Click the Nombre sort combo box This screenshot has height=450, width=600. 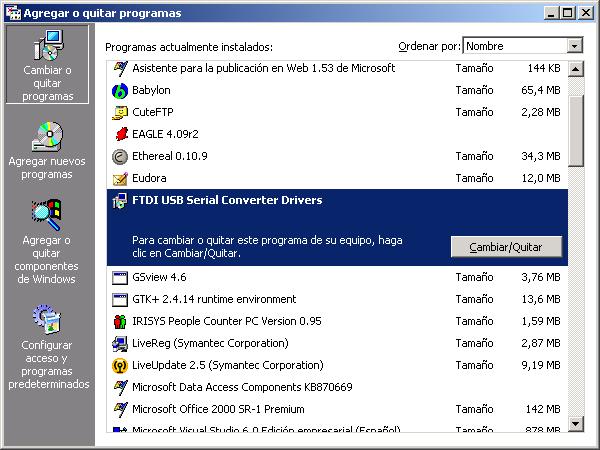514,46
